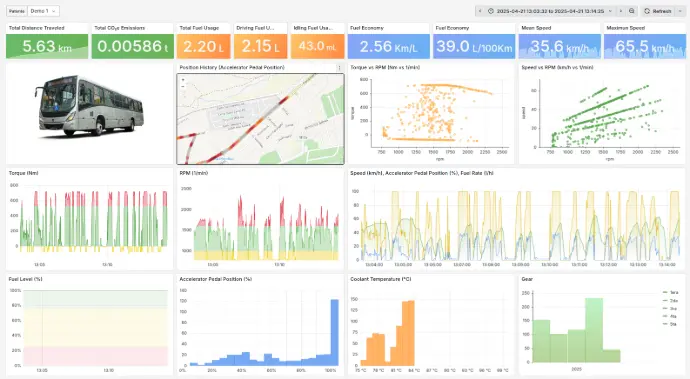Shift time range forward with right arrow

621,11
